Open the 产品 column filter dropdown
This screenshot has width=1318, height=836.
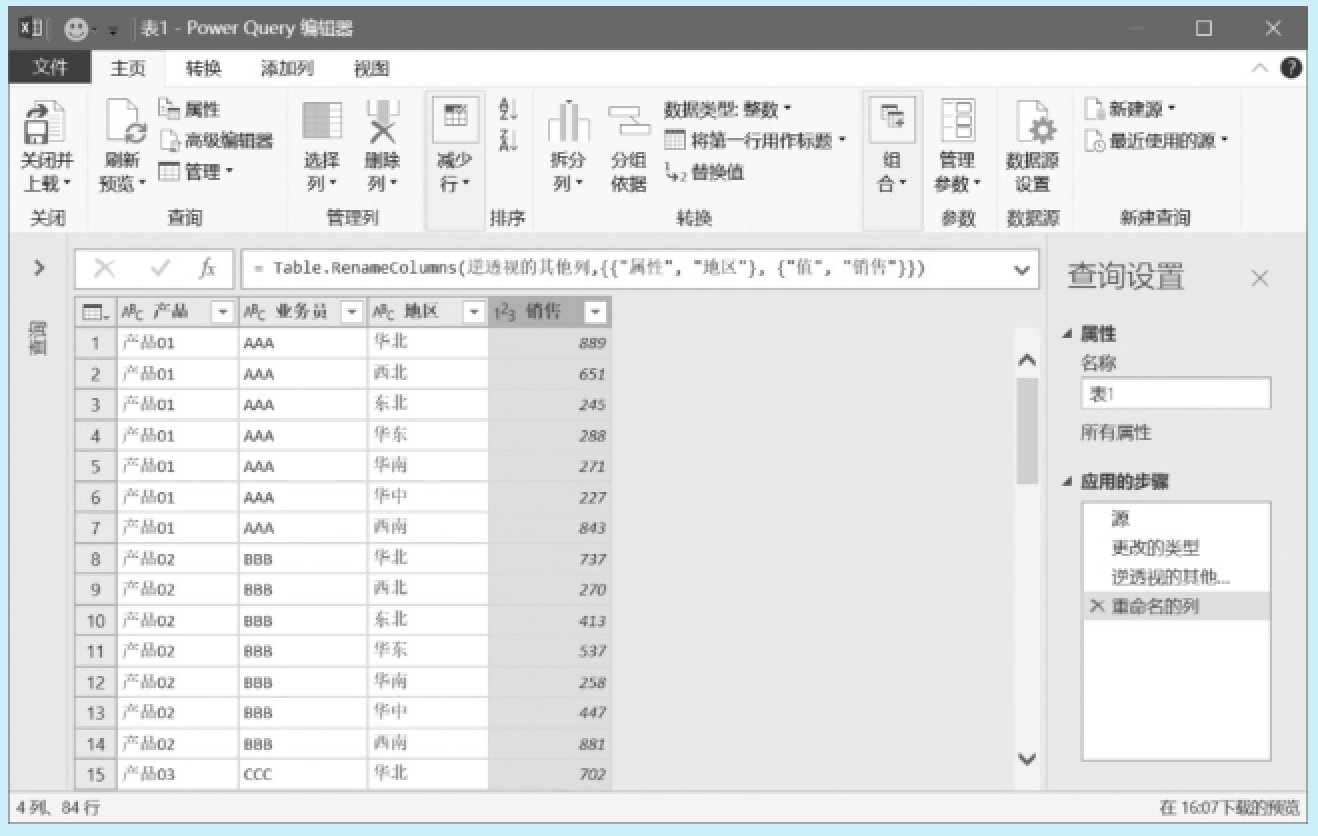point(223,313)
